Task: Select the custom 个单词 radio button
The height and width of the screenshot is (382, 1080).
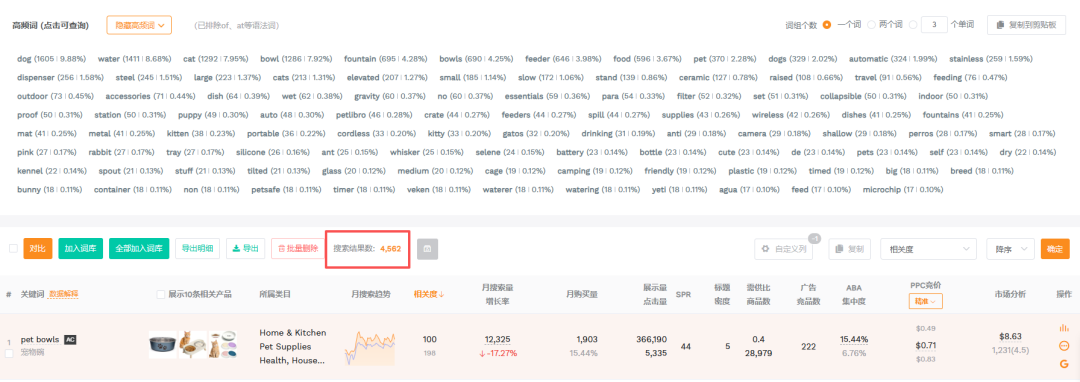Action: point(913,25)
